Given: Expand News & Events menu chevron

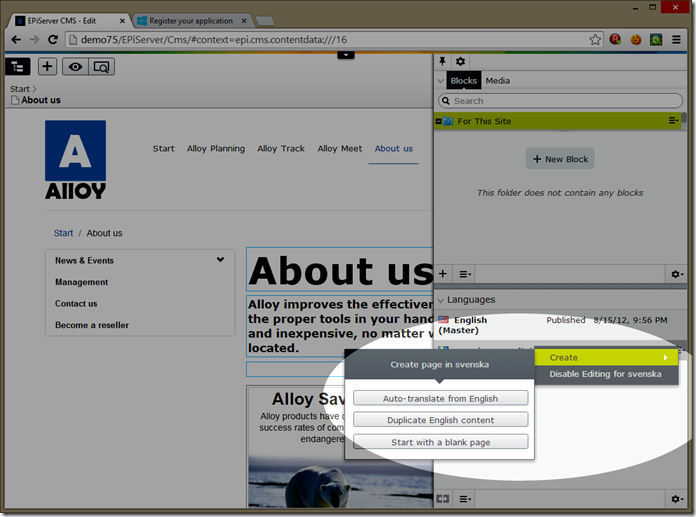Looking at the screenshot, I should pos(220,260).
